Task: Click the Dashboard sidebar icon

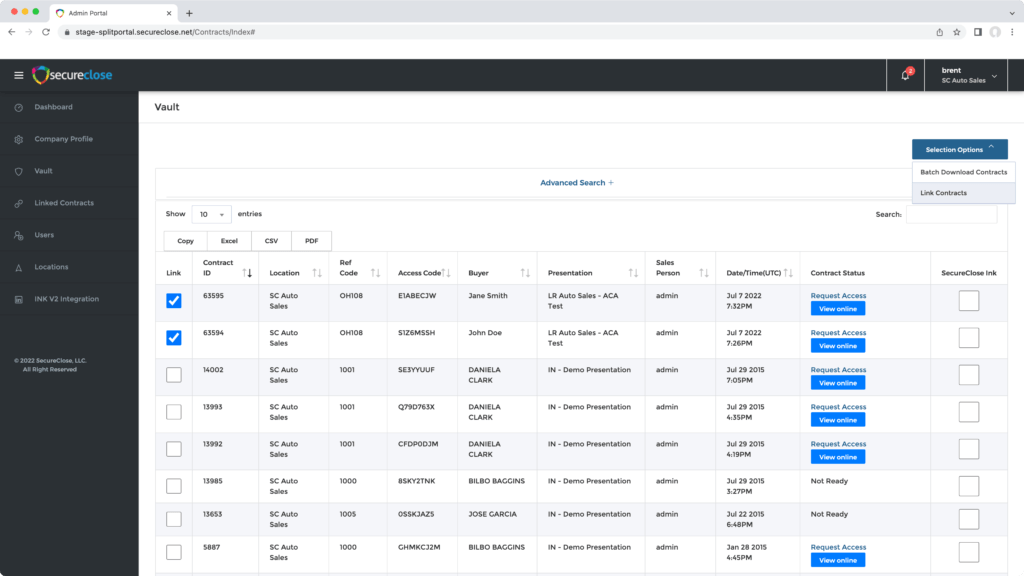Action: point(18,107)
